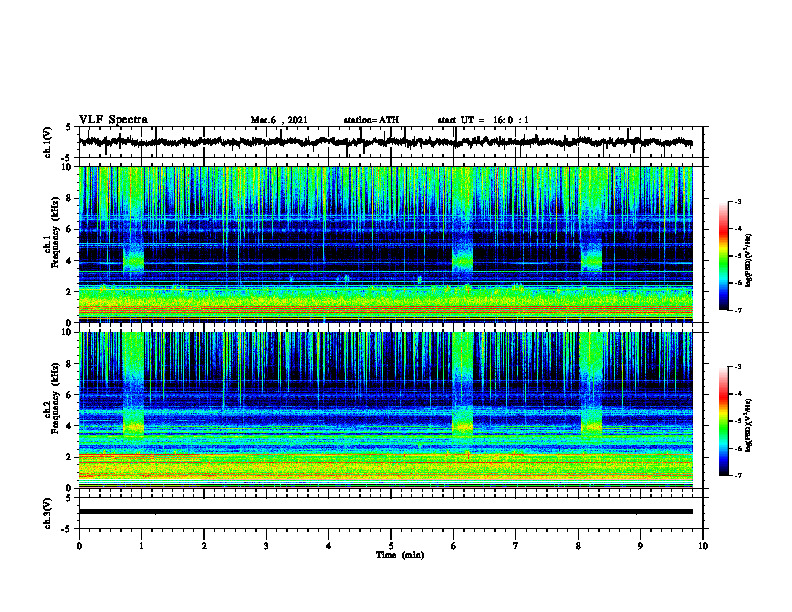Click time tick label "10" on x-axis

pos(703,546)
